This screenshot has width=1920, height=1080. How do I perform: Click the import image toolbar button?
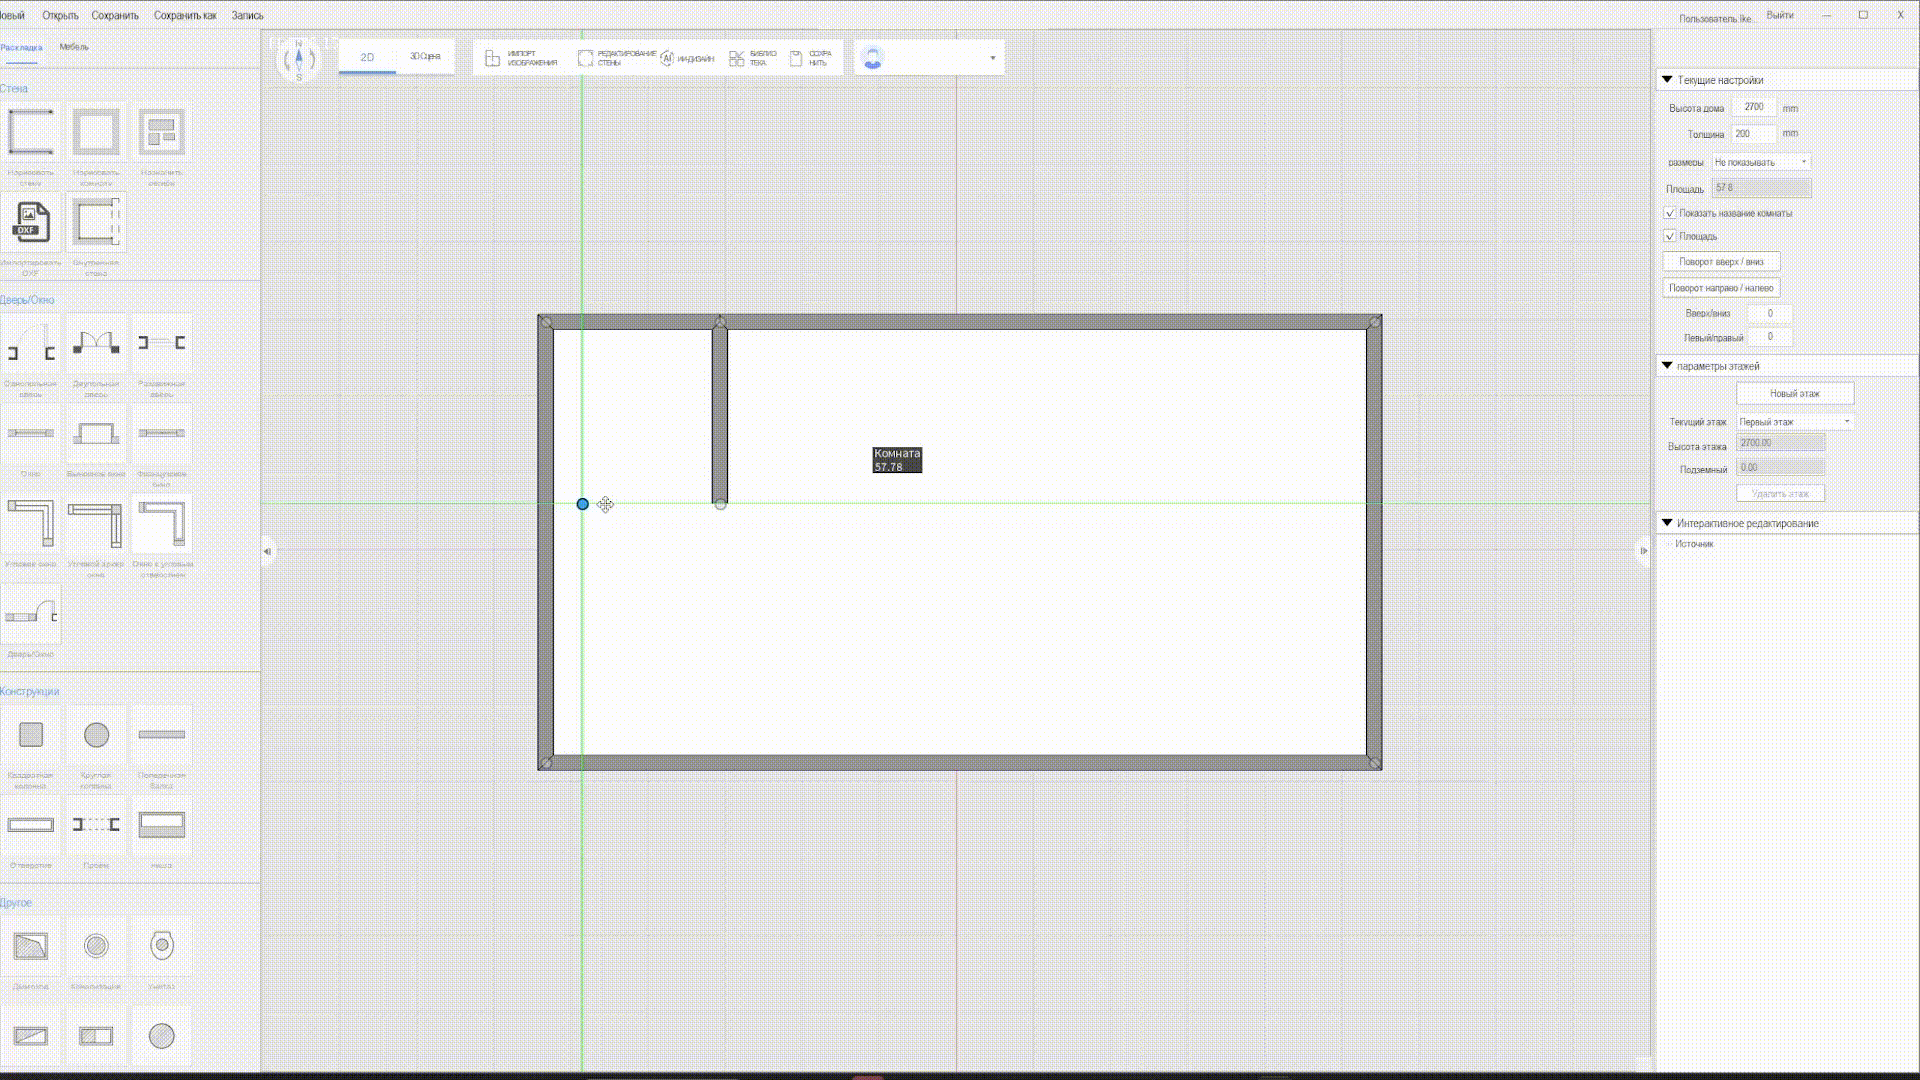pos(521,59)
